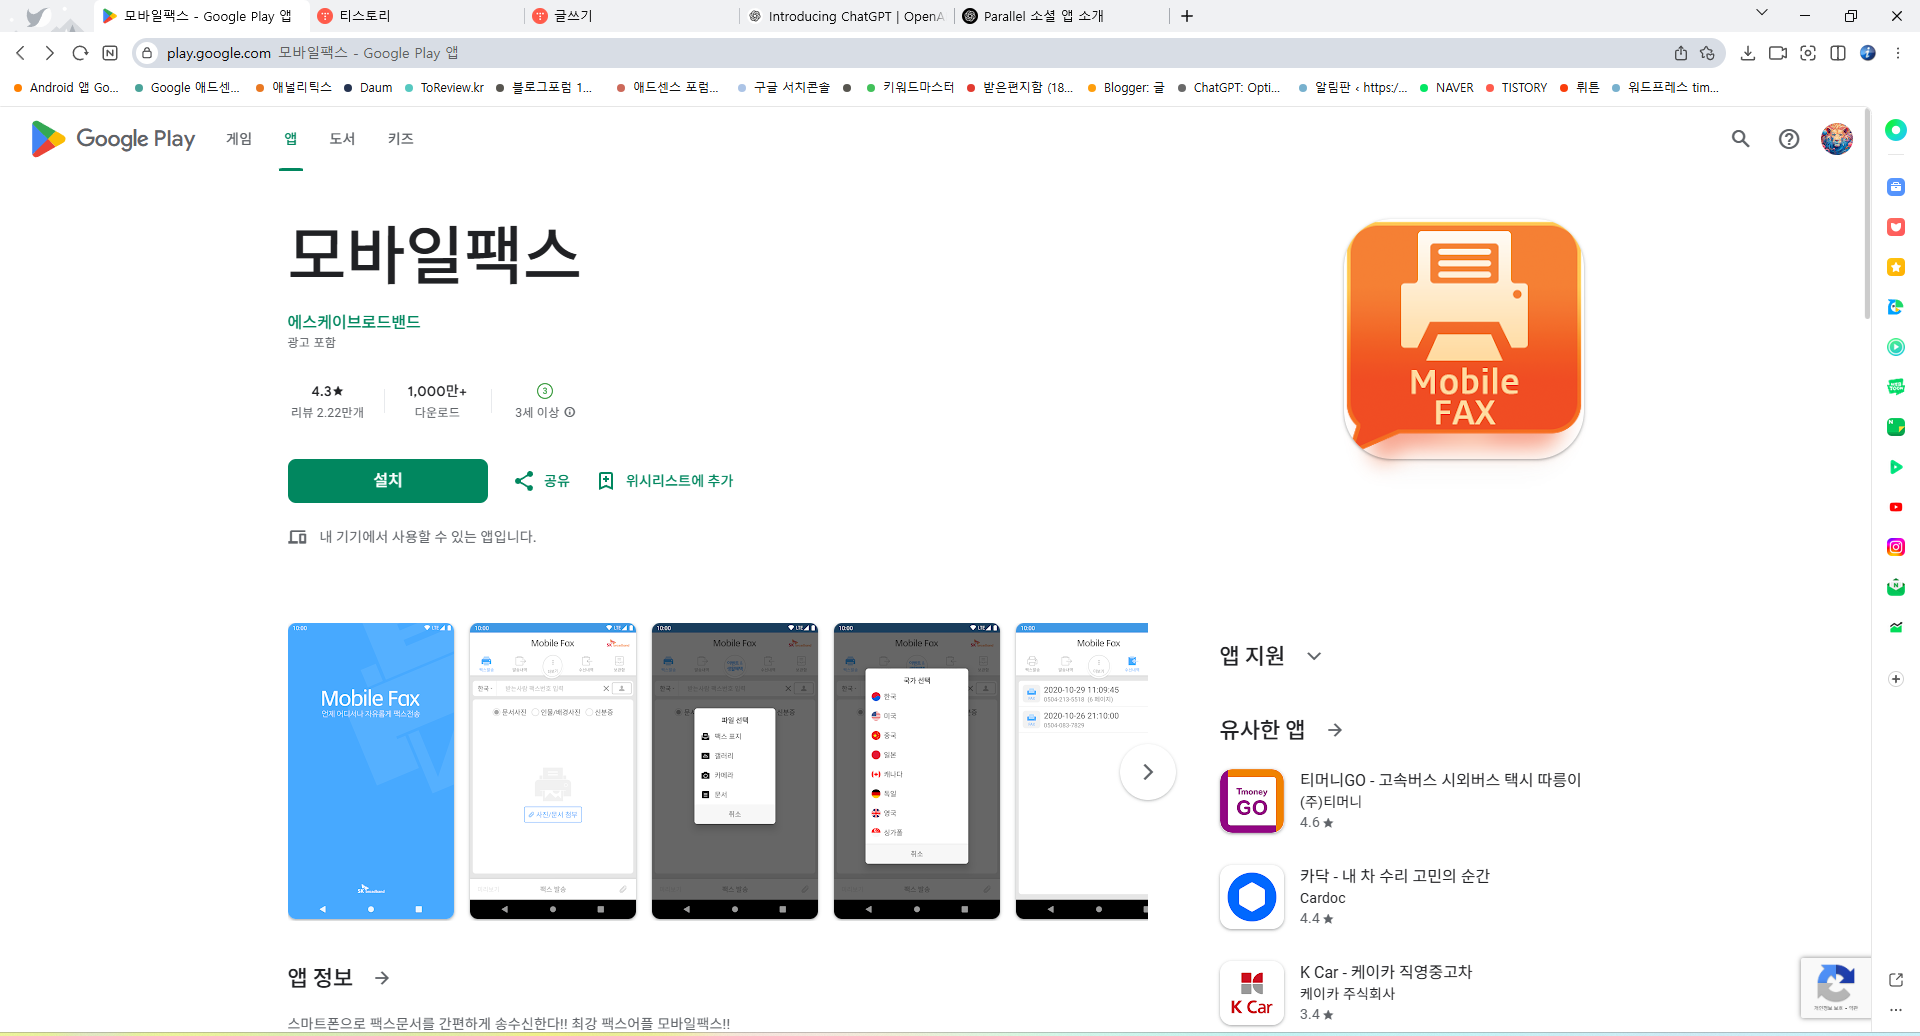Image resolution: width=1920 pixels, height=1036 pixels.
Task: Open the tab list dropdown chevron
Action: click(1762, 15)
